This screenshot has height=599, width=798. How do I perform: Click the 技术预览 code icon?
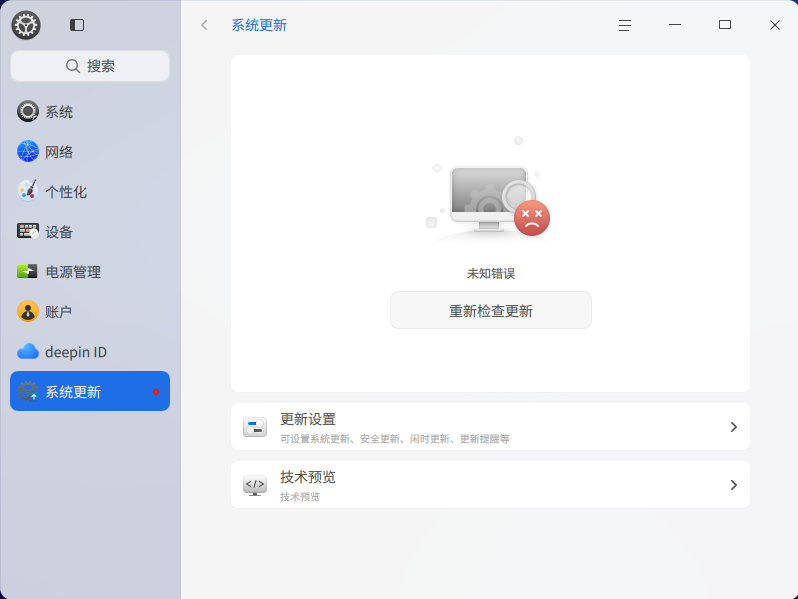(x=254, y=485)
